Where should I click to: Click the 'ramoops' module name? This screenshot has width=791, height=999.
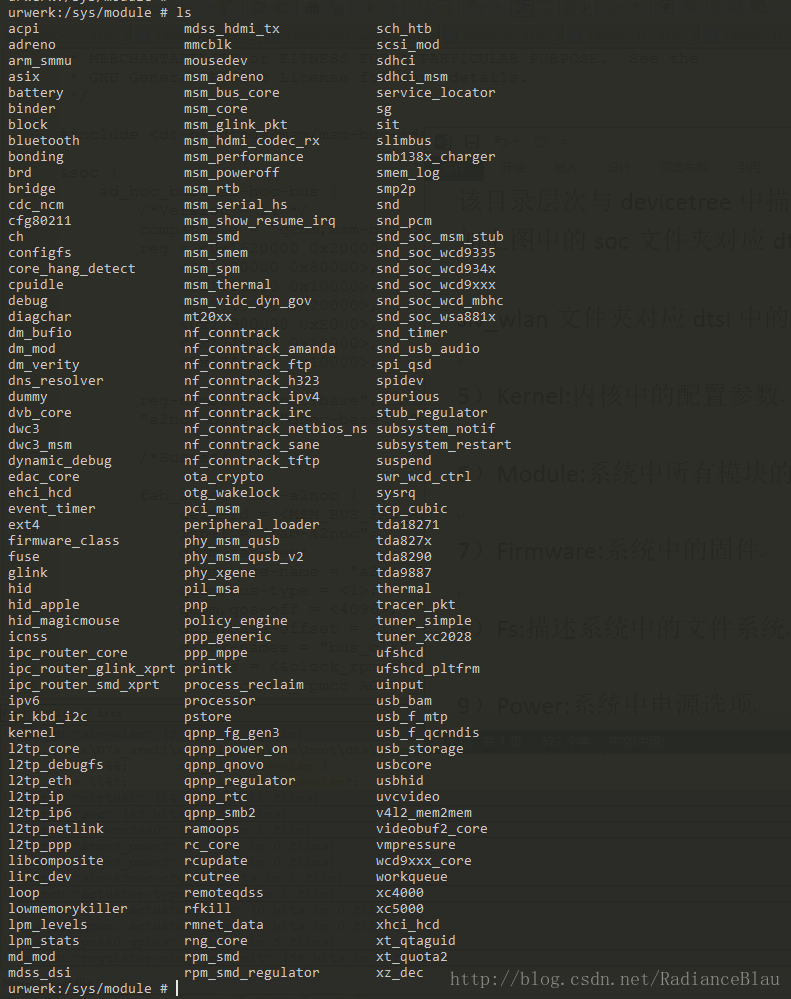coord(211,828)
